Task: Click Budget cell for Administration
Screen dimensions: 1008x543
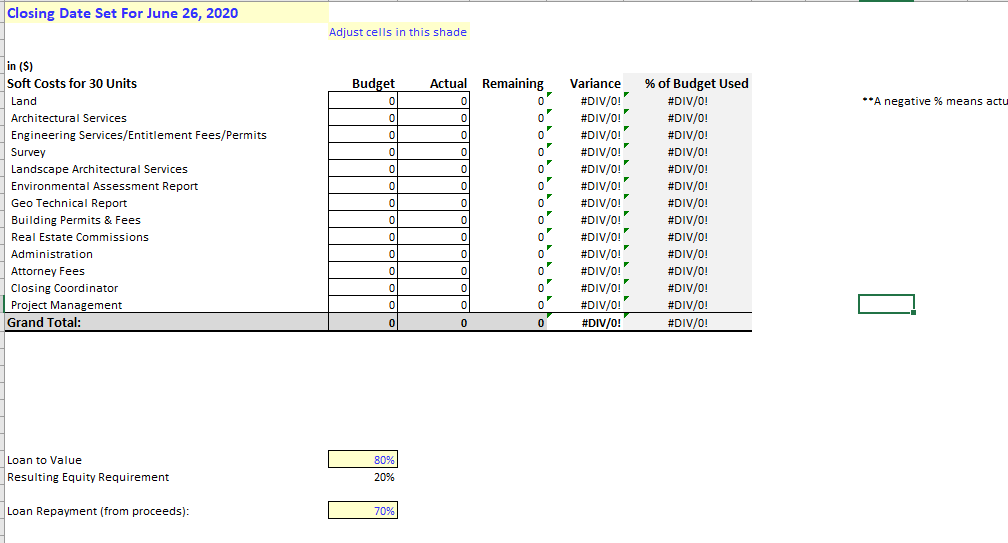Action: click(363, 254)
